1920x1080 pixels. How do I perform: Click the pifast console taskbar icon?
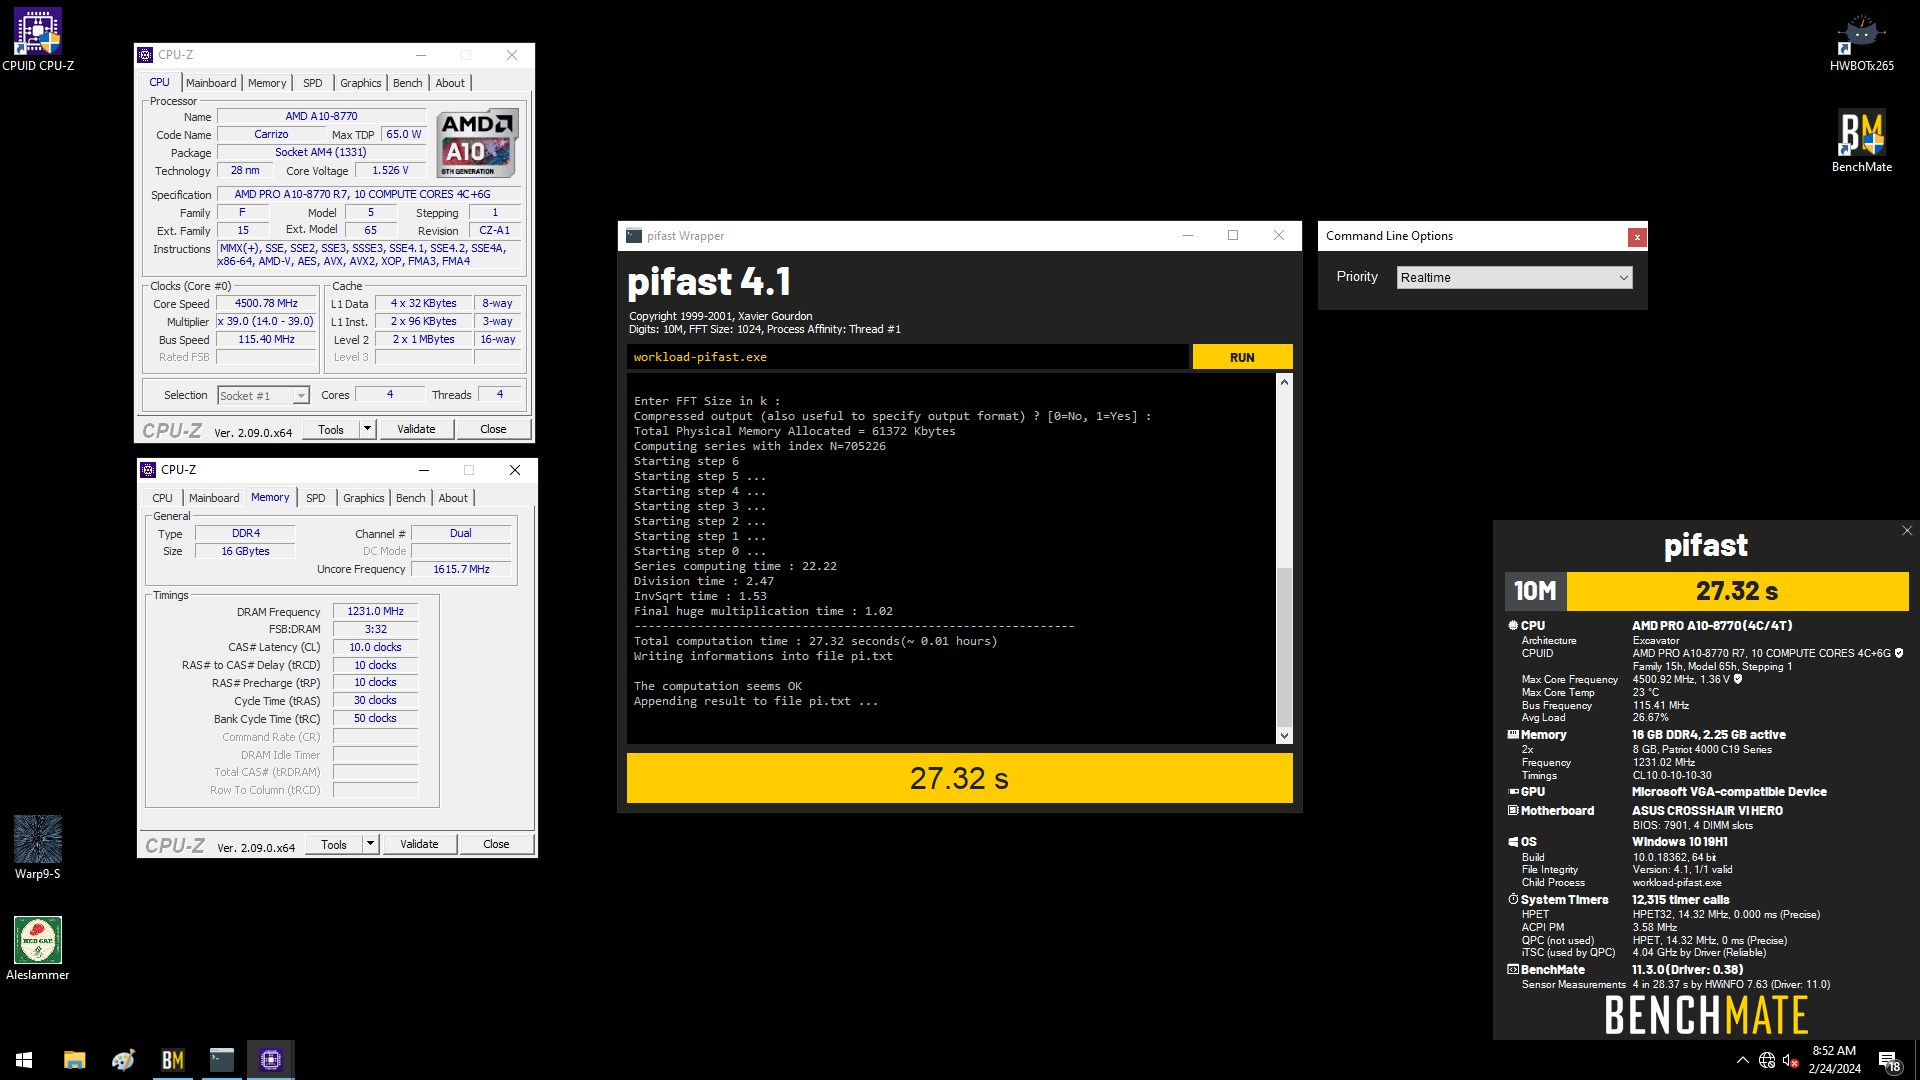pos(221,1060)
